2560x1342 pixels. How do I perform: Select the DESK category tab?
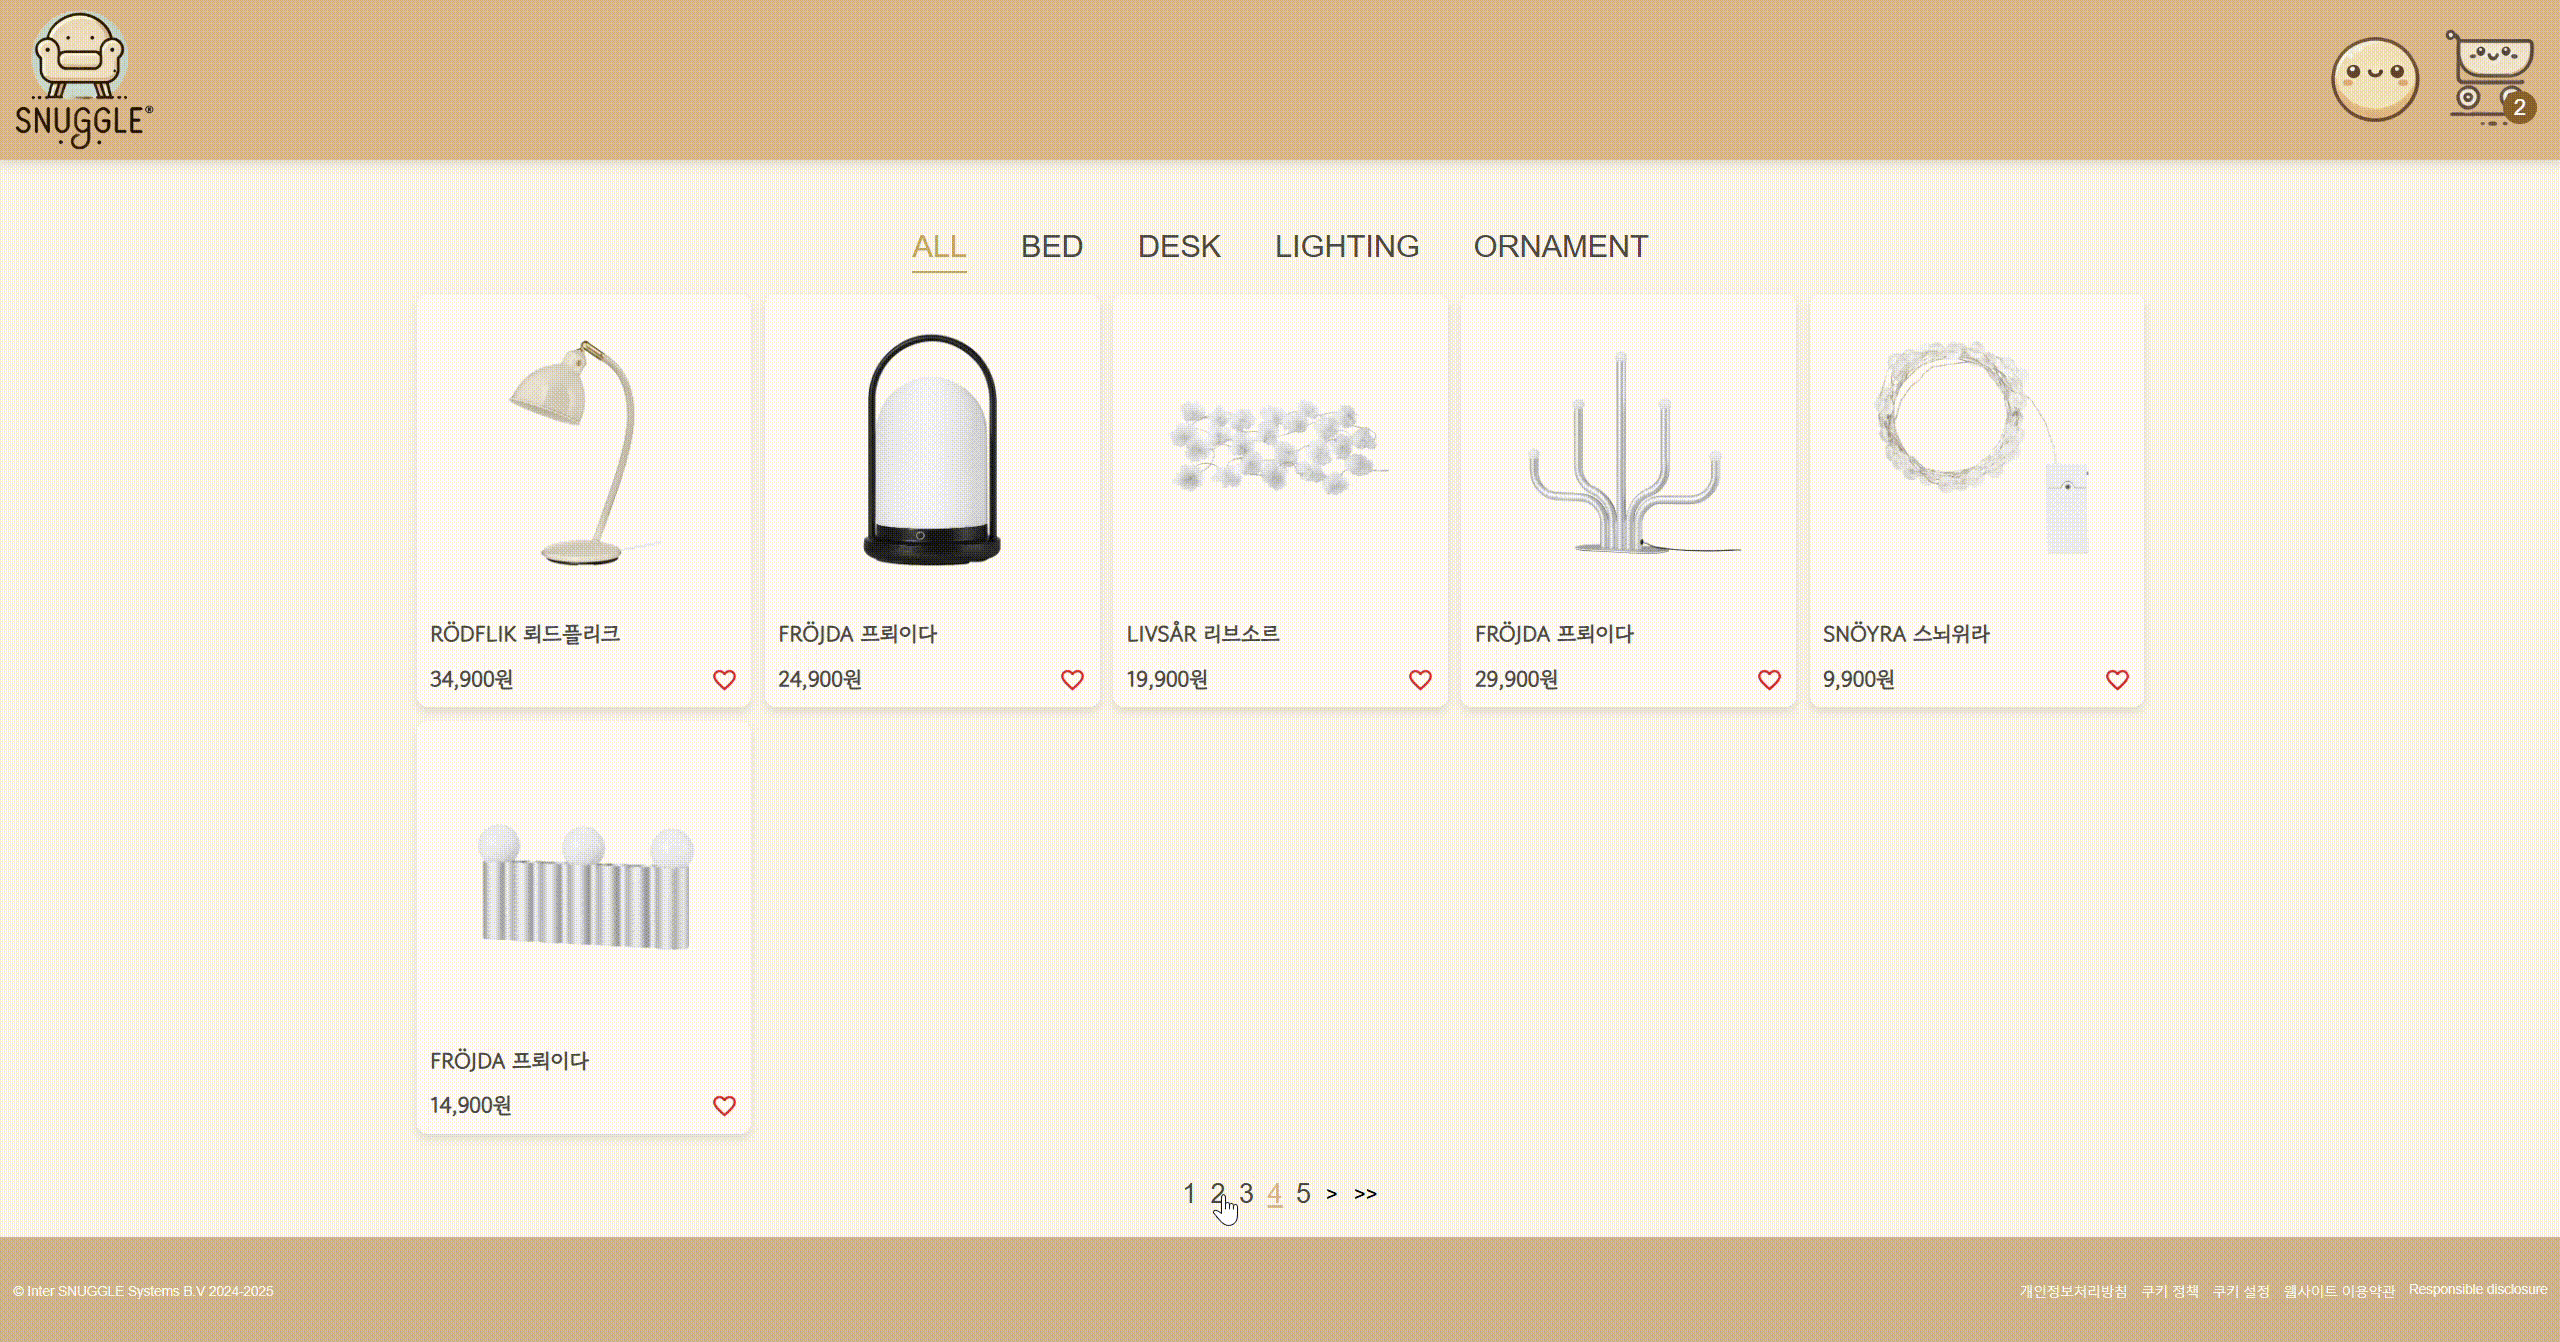[x=1178, y=247]
